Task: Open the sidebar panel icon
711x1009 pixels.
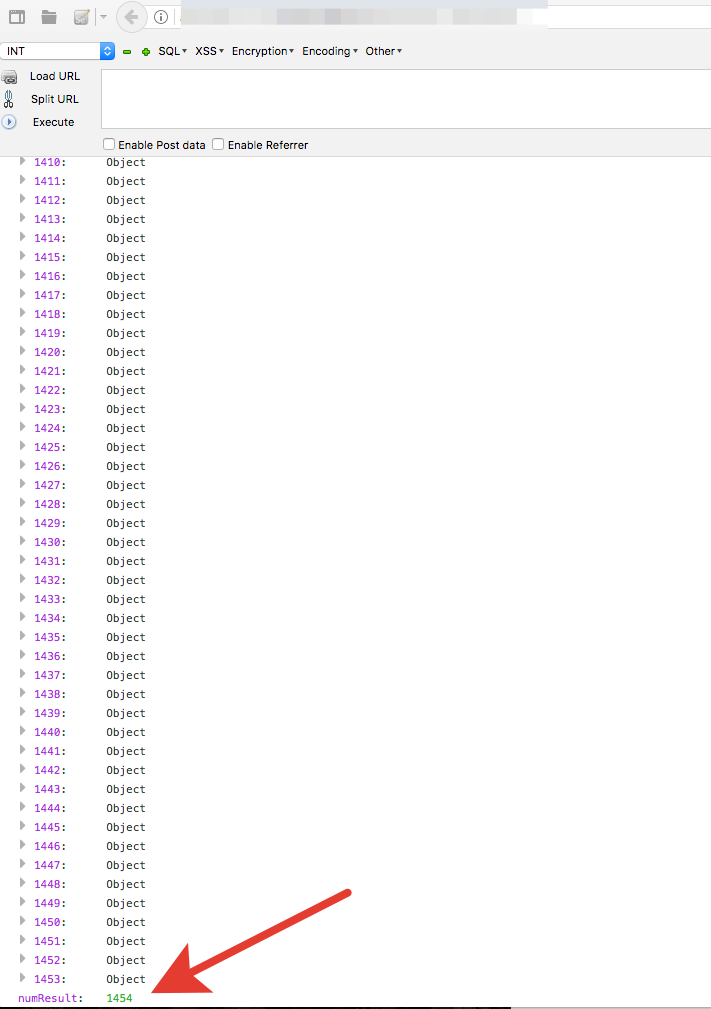Action: 17,17
